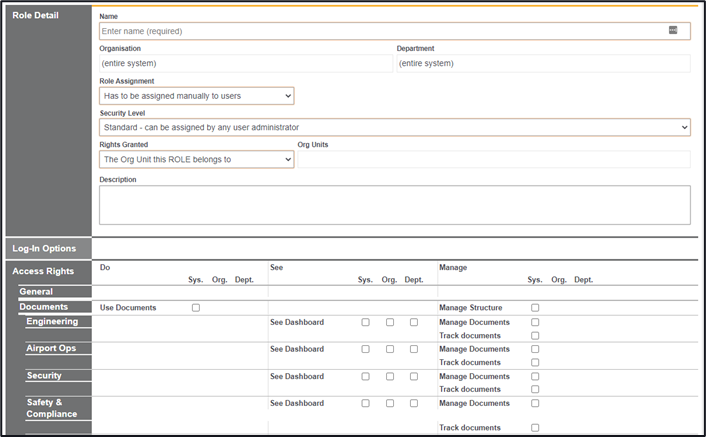Check Security Track documents checkbox
The image size is (706, 437).
(535, 389)
